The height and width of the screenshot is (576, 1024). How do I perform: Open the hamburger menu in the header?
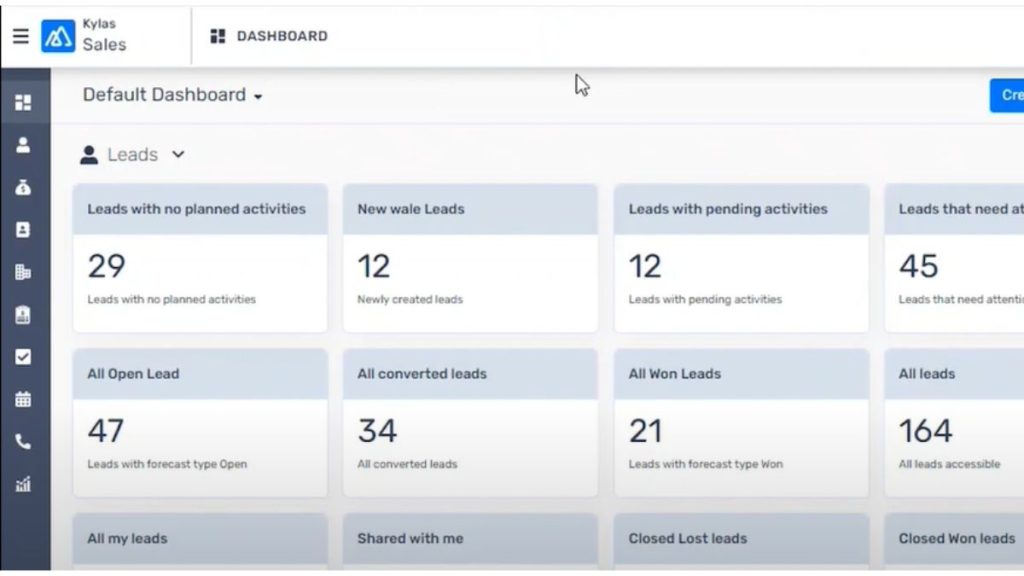(20, 36)
